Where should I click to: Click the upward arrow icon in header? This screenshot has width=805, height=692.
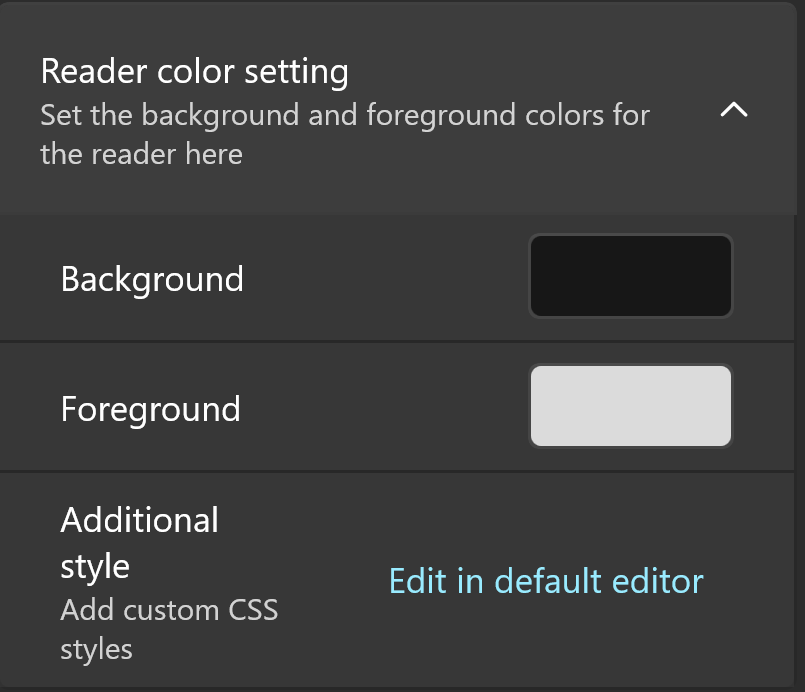coord(734,109)
